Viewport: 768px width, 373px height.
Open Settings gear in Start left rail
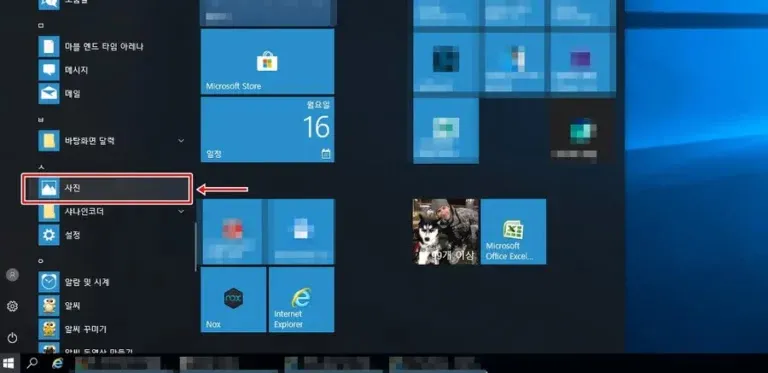pyautogui.click(x=12, y=306)
